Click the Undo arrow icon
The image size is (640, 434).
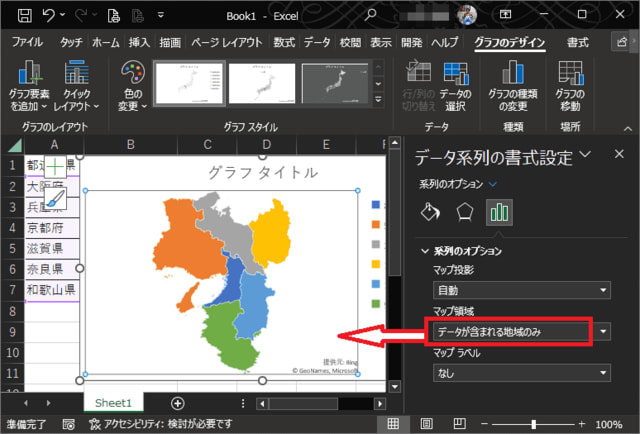[x=49, y=17]
